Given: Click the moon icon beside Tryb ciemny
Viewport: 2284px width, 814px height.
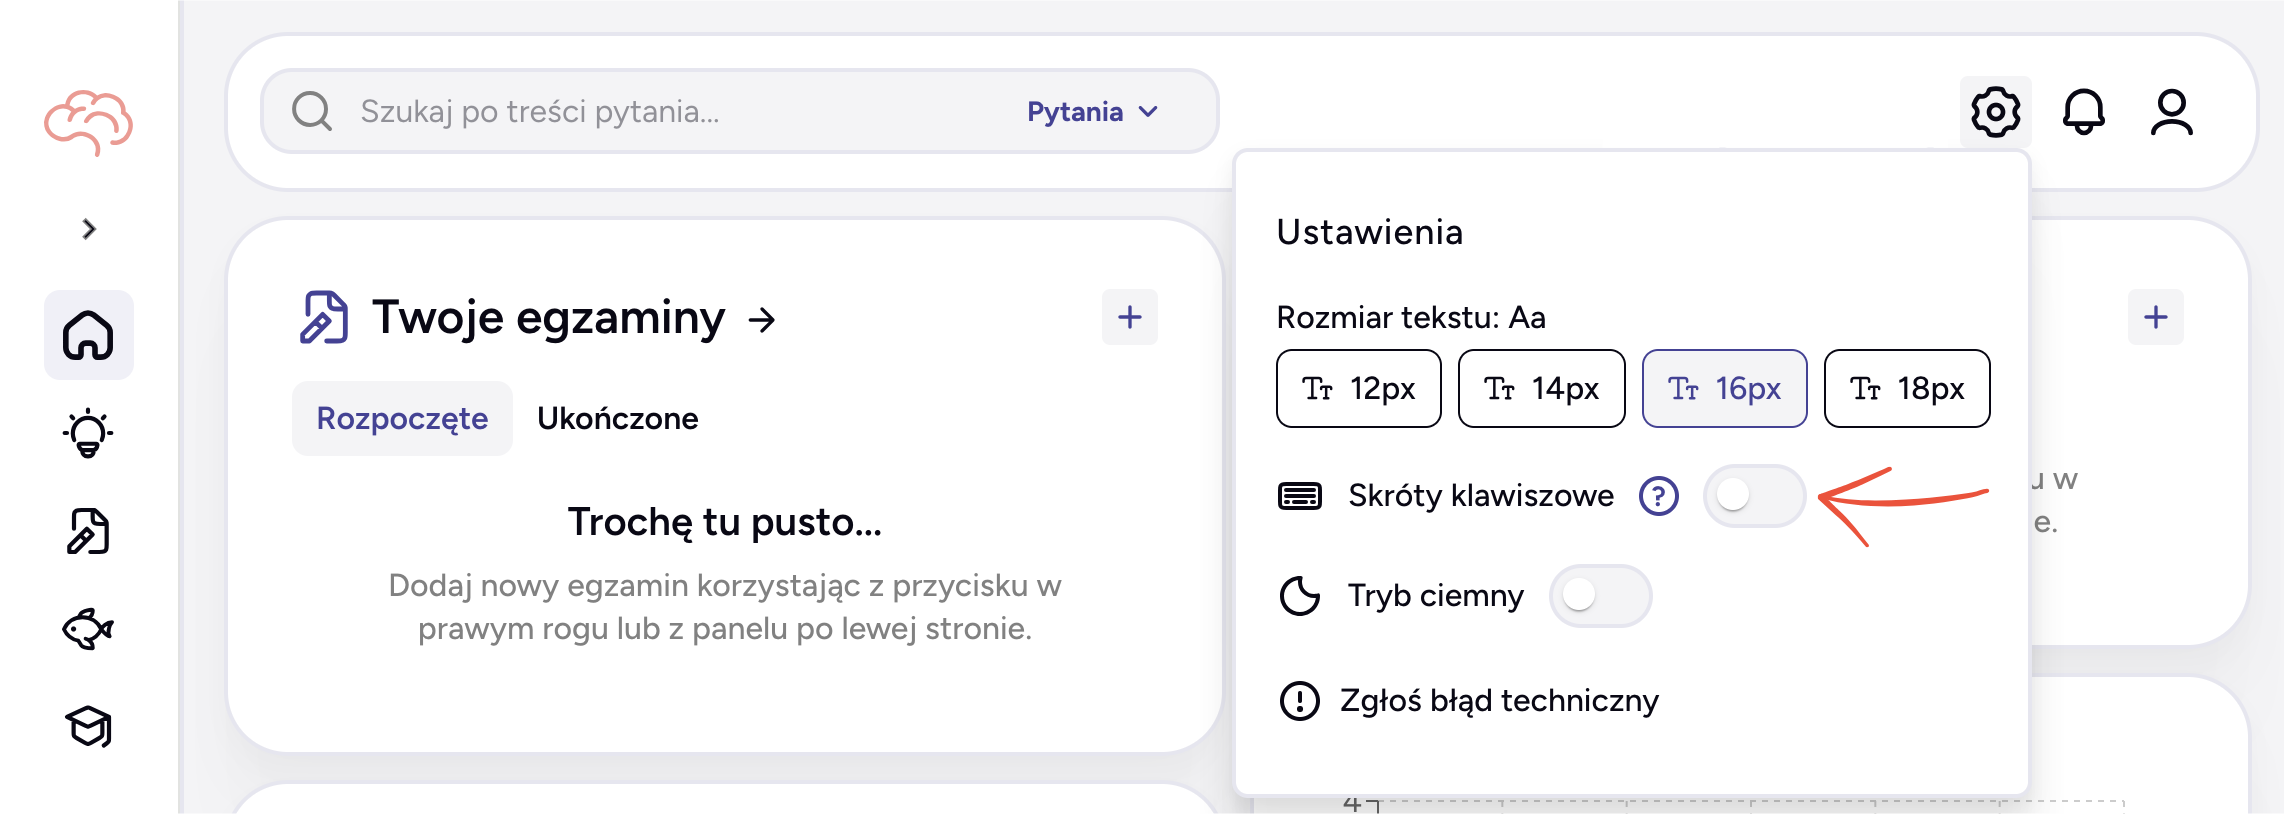Looking at the screenshot, I should [1300, 596].
